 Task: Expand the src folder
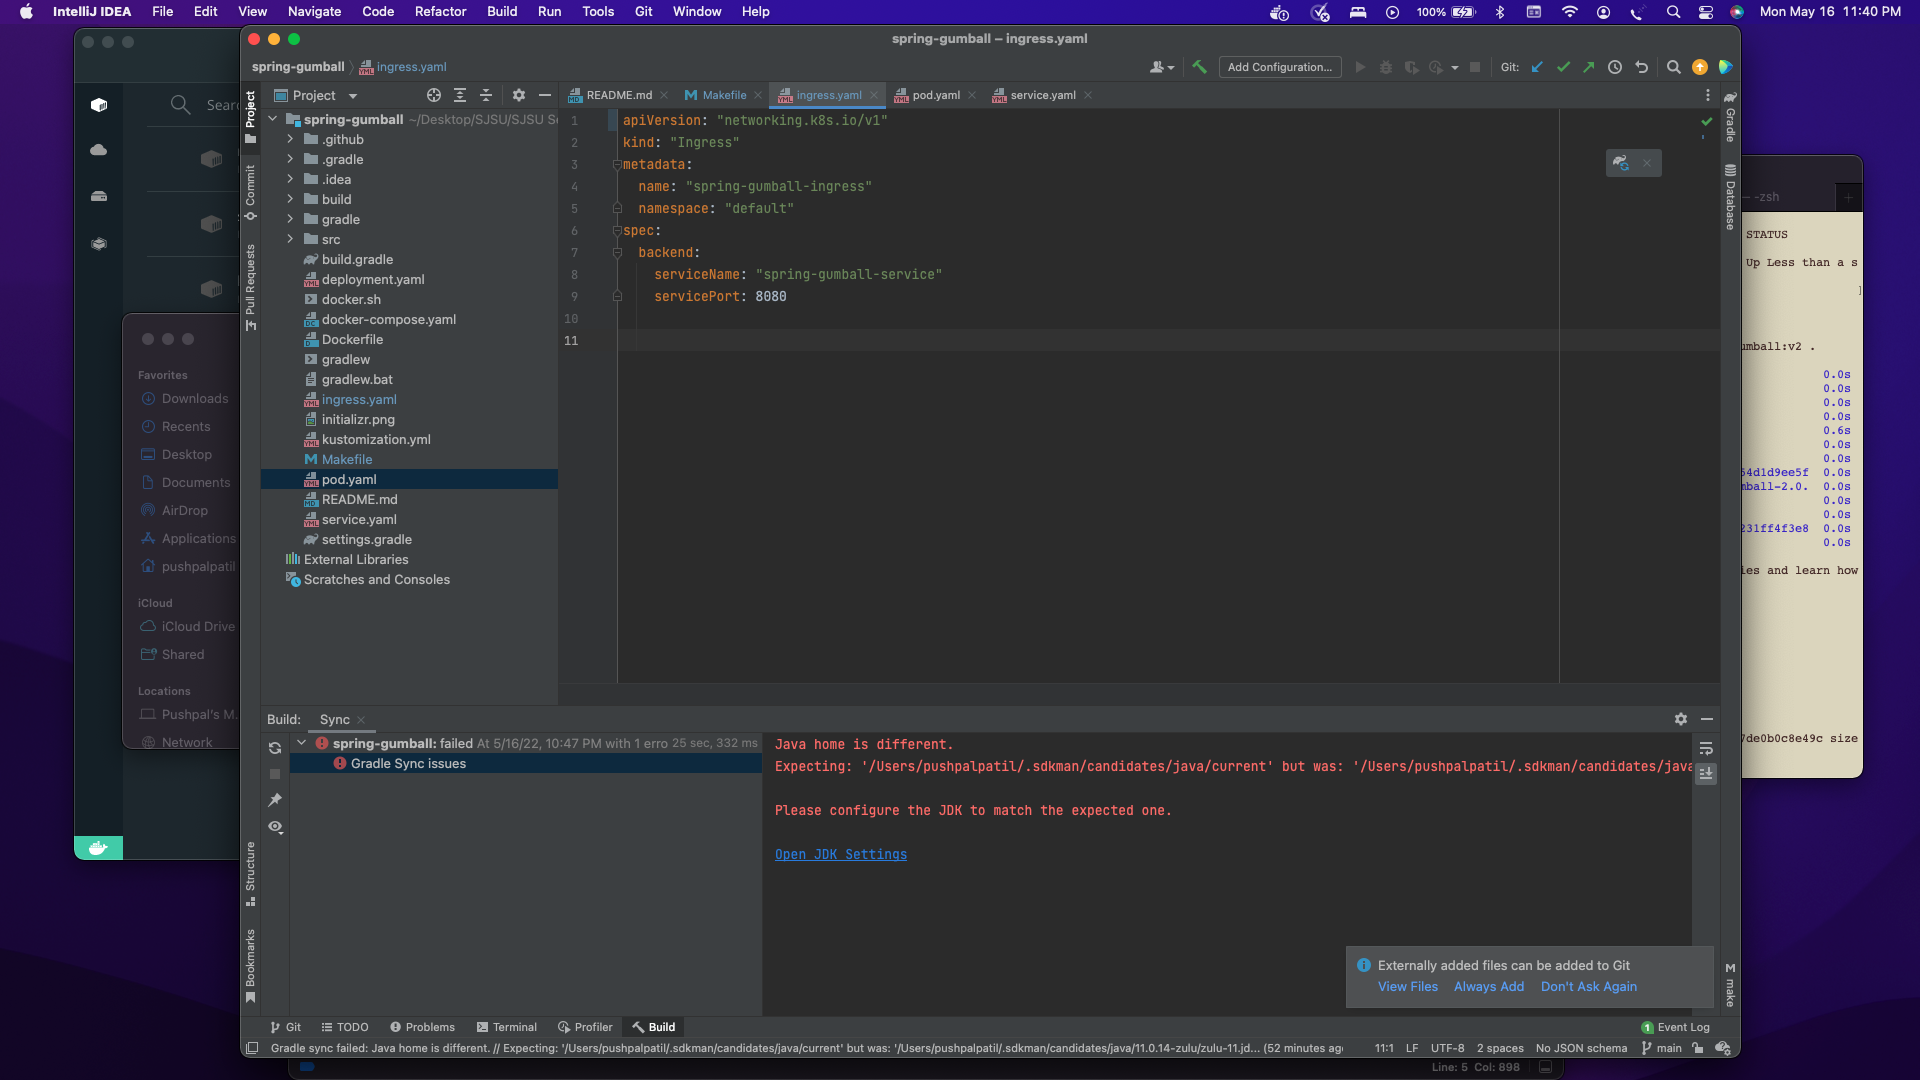point(290,239)
